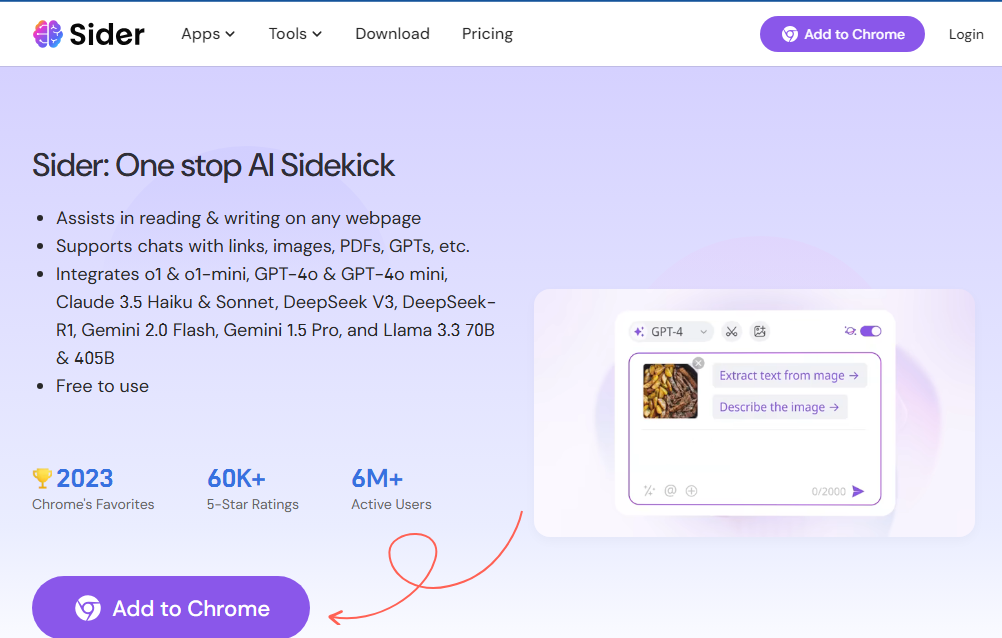This screenshot has width=1002, height=638.
Task: Click the food image thumbnail
Action: [670, 391]
